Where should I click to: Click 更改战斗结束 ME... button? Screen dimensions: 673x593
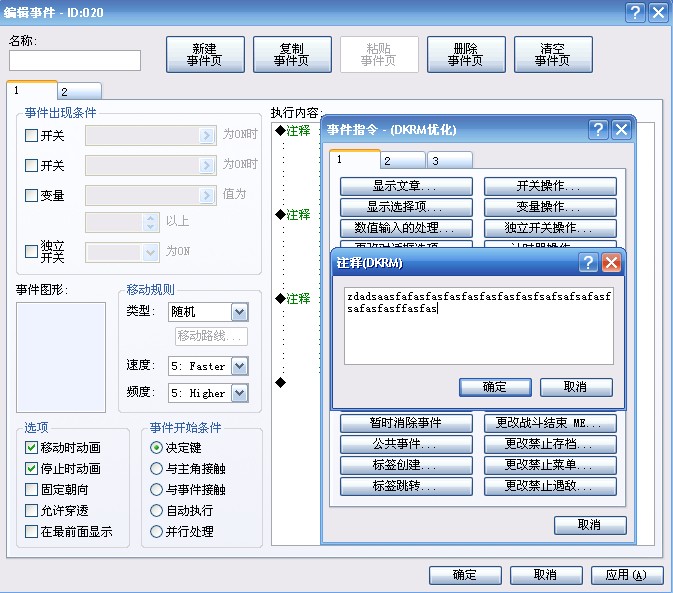click(550, 424)
